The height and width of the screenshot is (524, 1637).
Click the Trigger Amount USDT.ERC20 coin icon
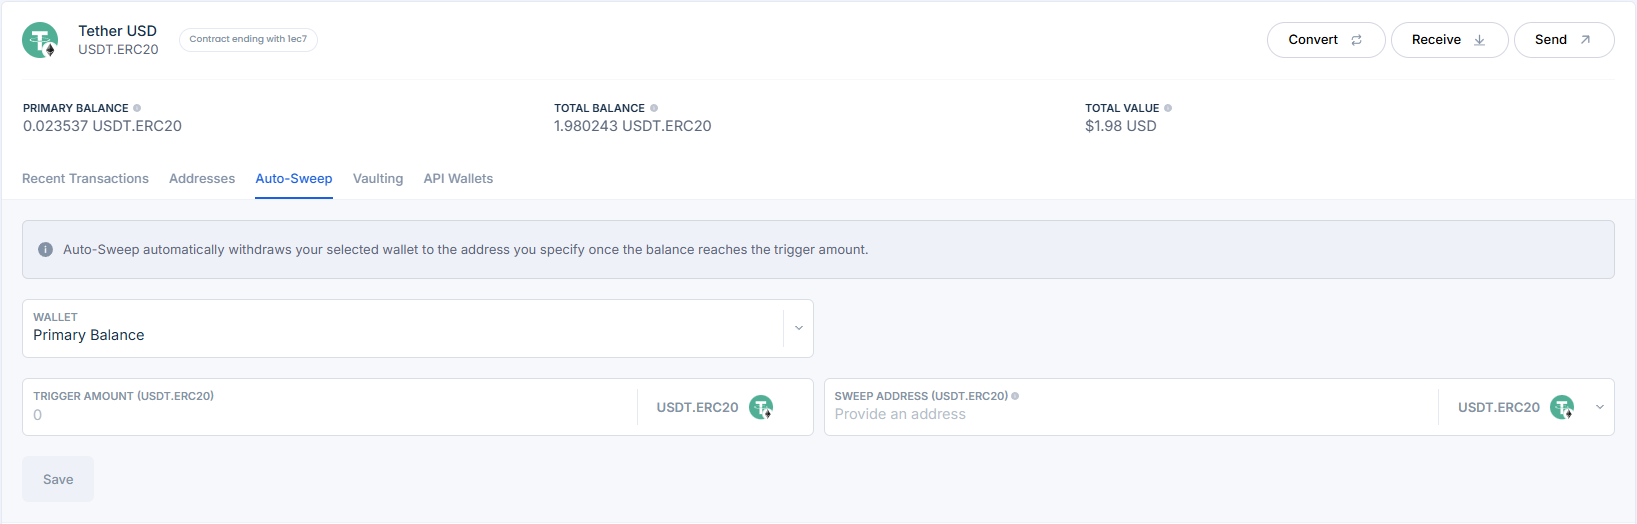coord(761,407)
